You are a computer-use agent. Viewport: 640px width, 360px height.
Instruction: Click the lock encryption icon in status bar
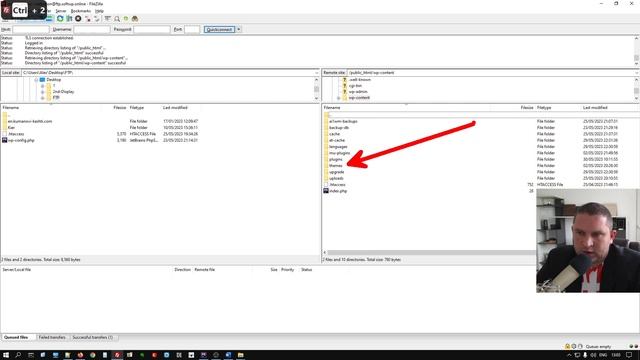point(567,346)
